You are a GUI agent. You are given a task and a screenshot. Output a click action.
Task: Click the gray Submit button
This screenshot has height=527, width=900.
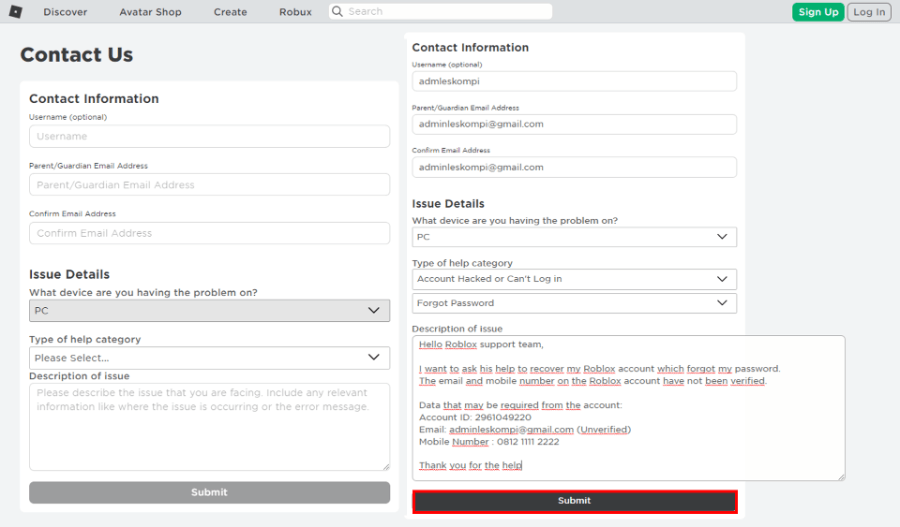pyautogui.click(x=210, y=493)
